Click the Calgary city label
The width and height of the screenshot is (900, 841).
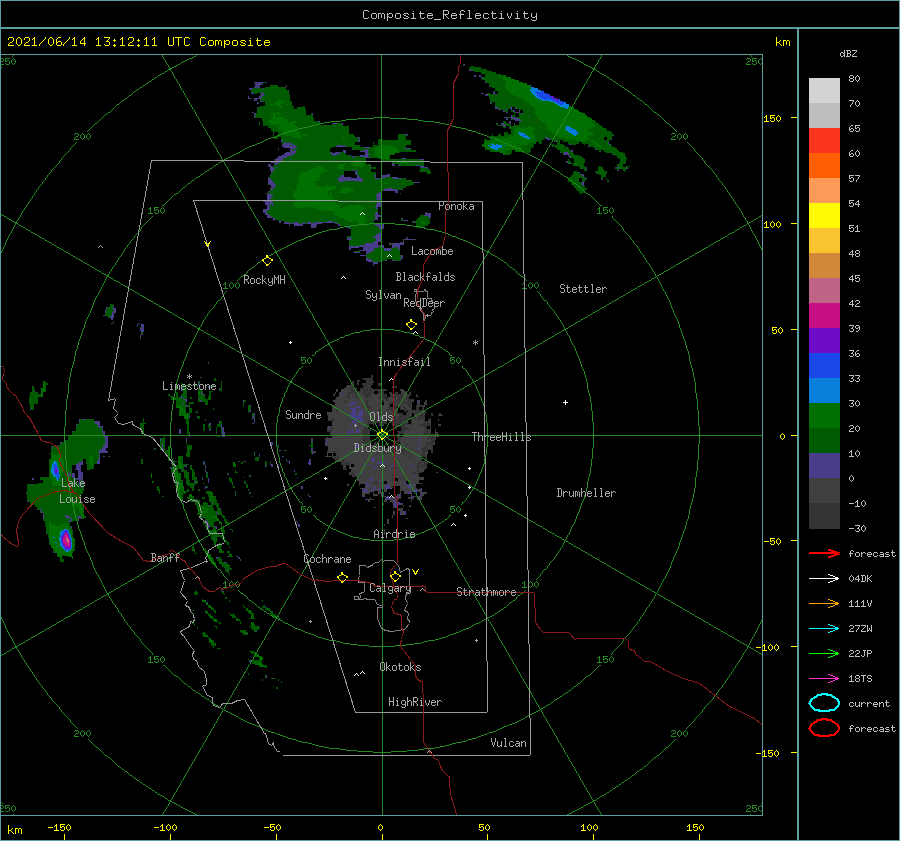point(390,588)
